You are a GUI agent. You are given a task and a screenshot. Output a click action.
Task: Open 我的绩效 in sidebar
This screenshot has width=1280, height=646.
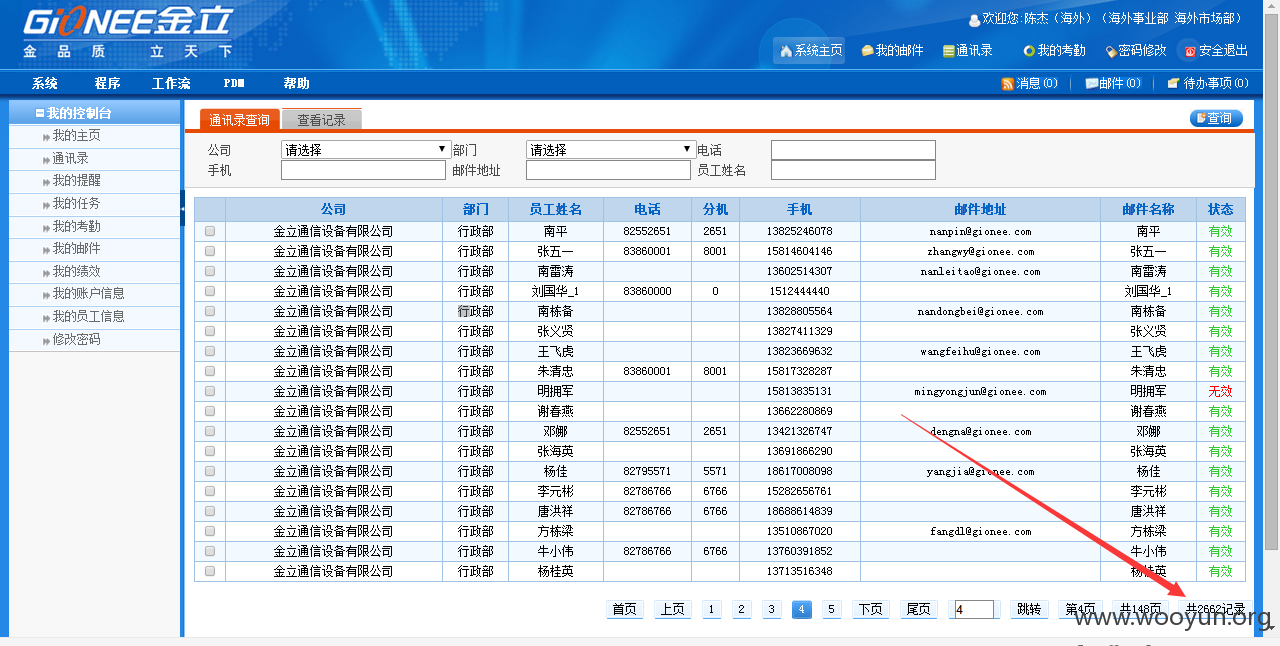click(76, 271)
